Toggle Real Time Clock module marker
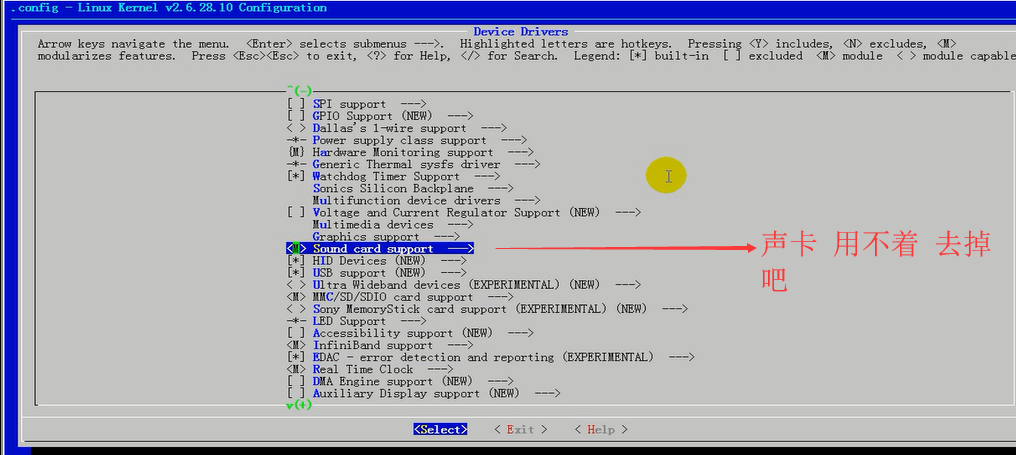 [295, 369]
